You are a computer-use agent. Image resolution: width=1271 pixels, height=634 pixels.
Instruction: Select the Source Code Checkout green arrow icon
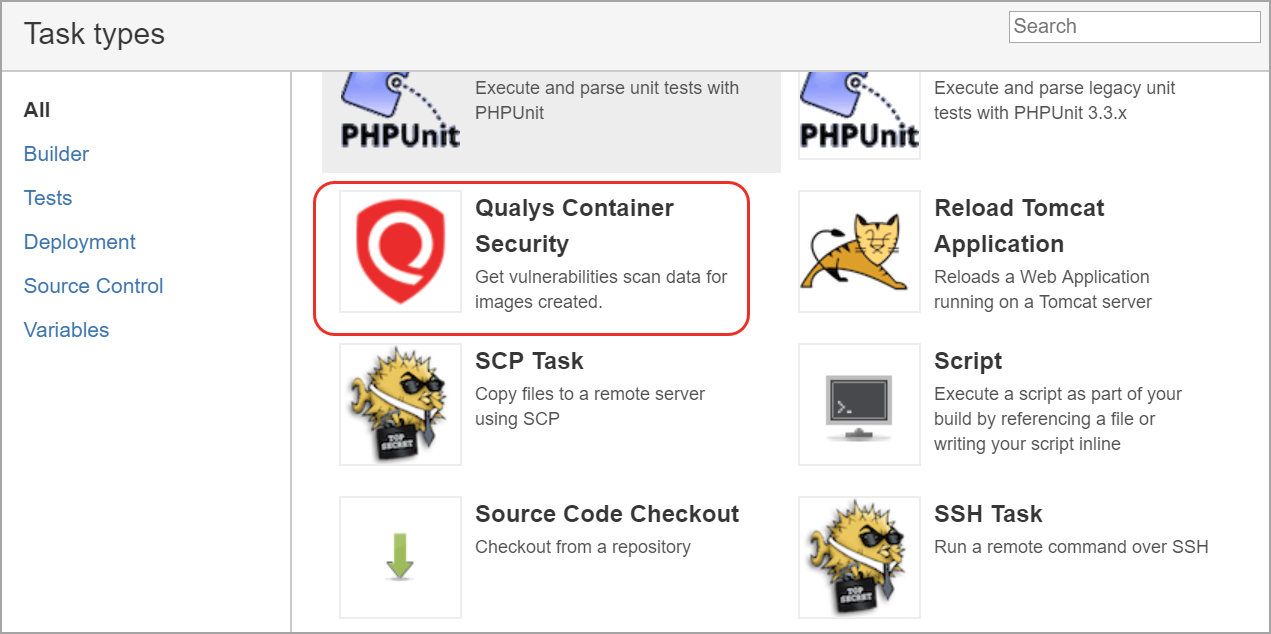[399, 557]
